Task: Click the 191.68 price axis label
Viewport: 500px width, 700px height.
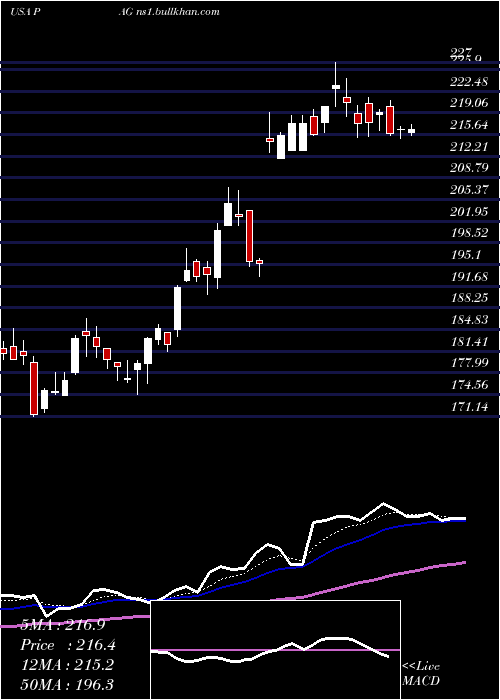Action: coord(469,277)
